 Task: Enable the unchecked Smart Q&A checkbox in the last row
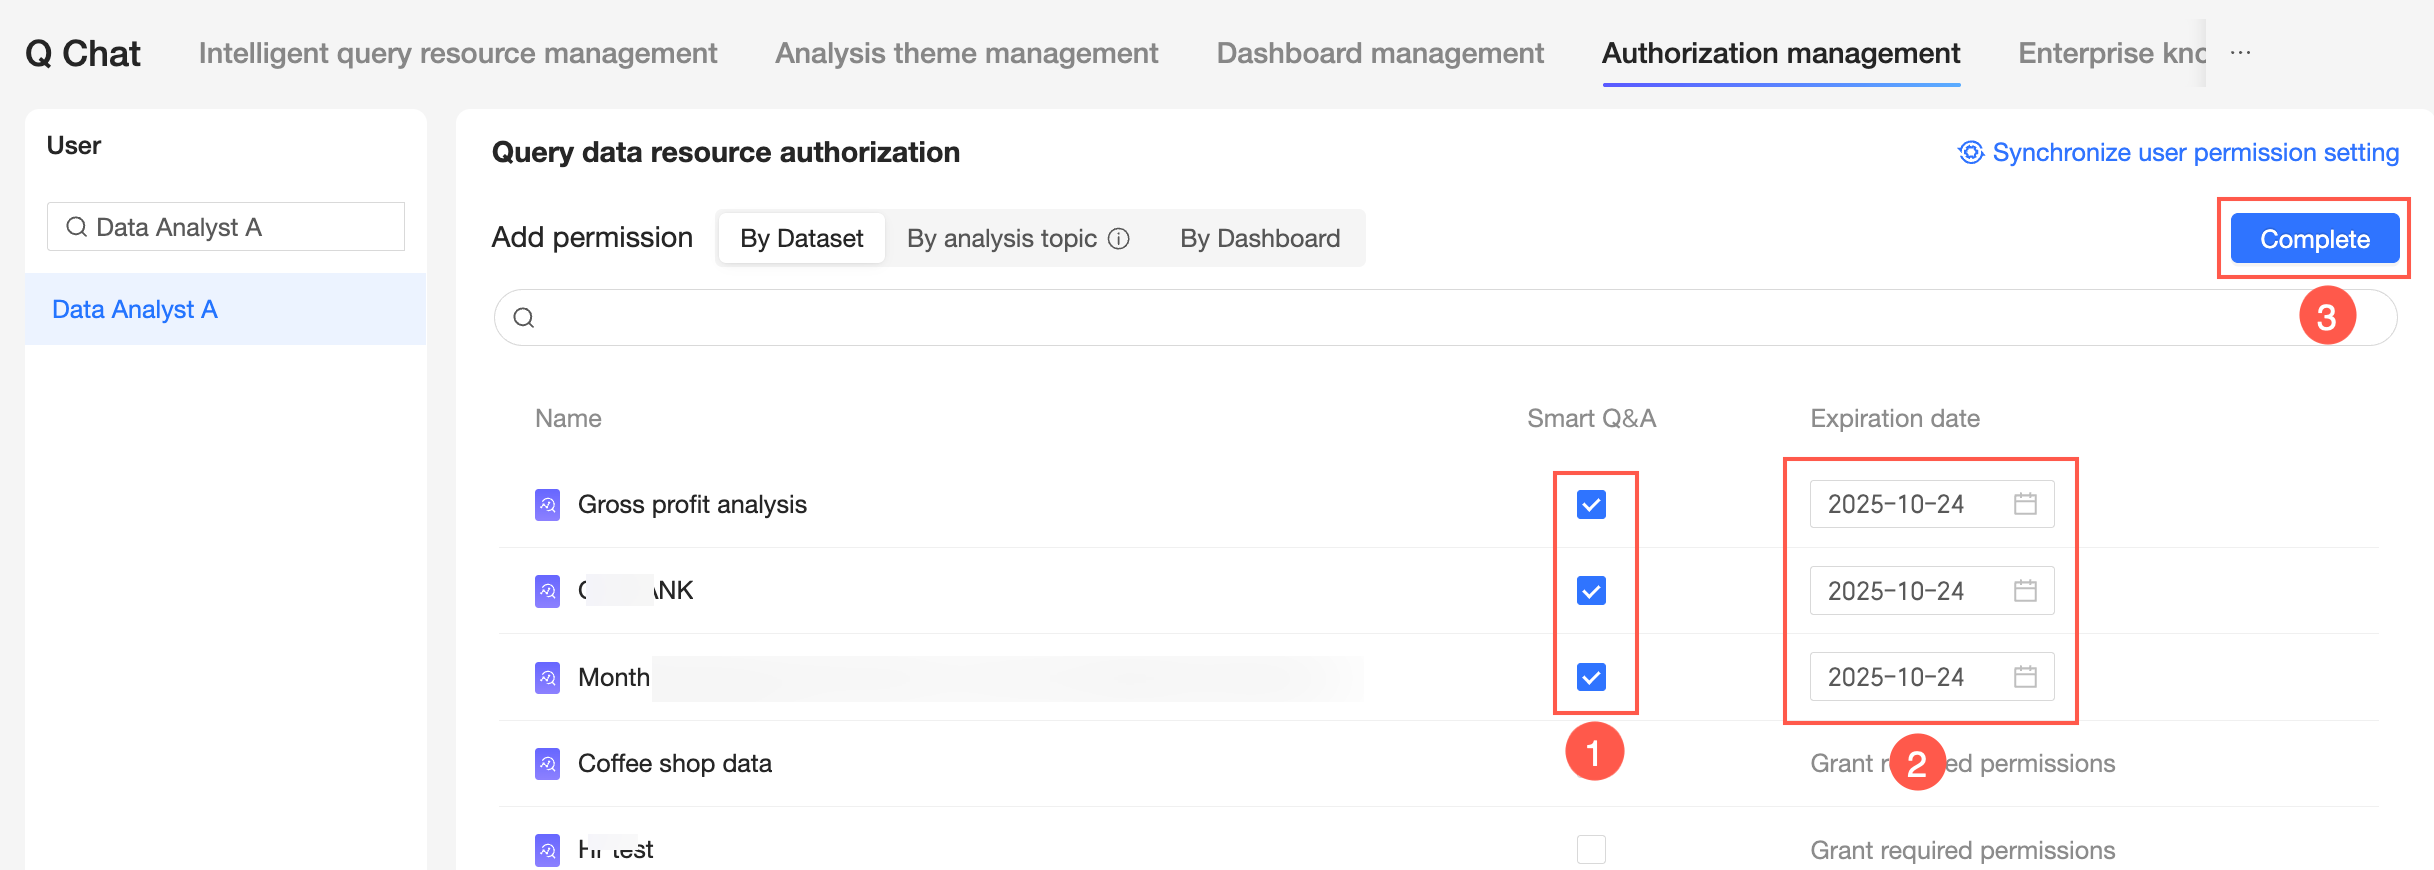click(1591, 850)
